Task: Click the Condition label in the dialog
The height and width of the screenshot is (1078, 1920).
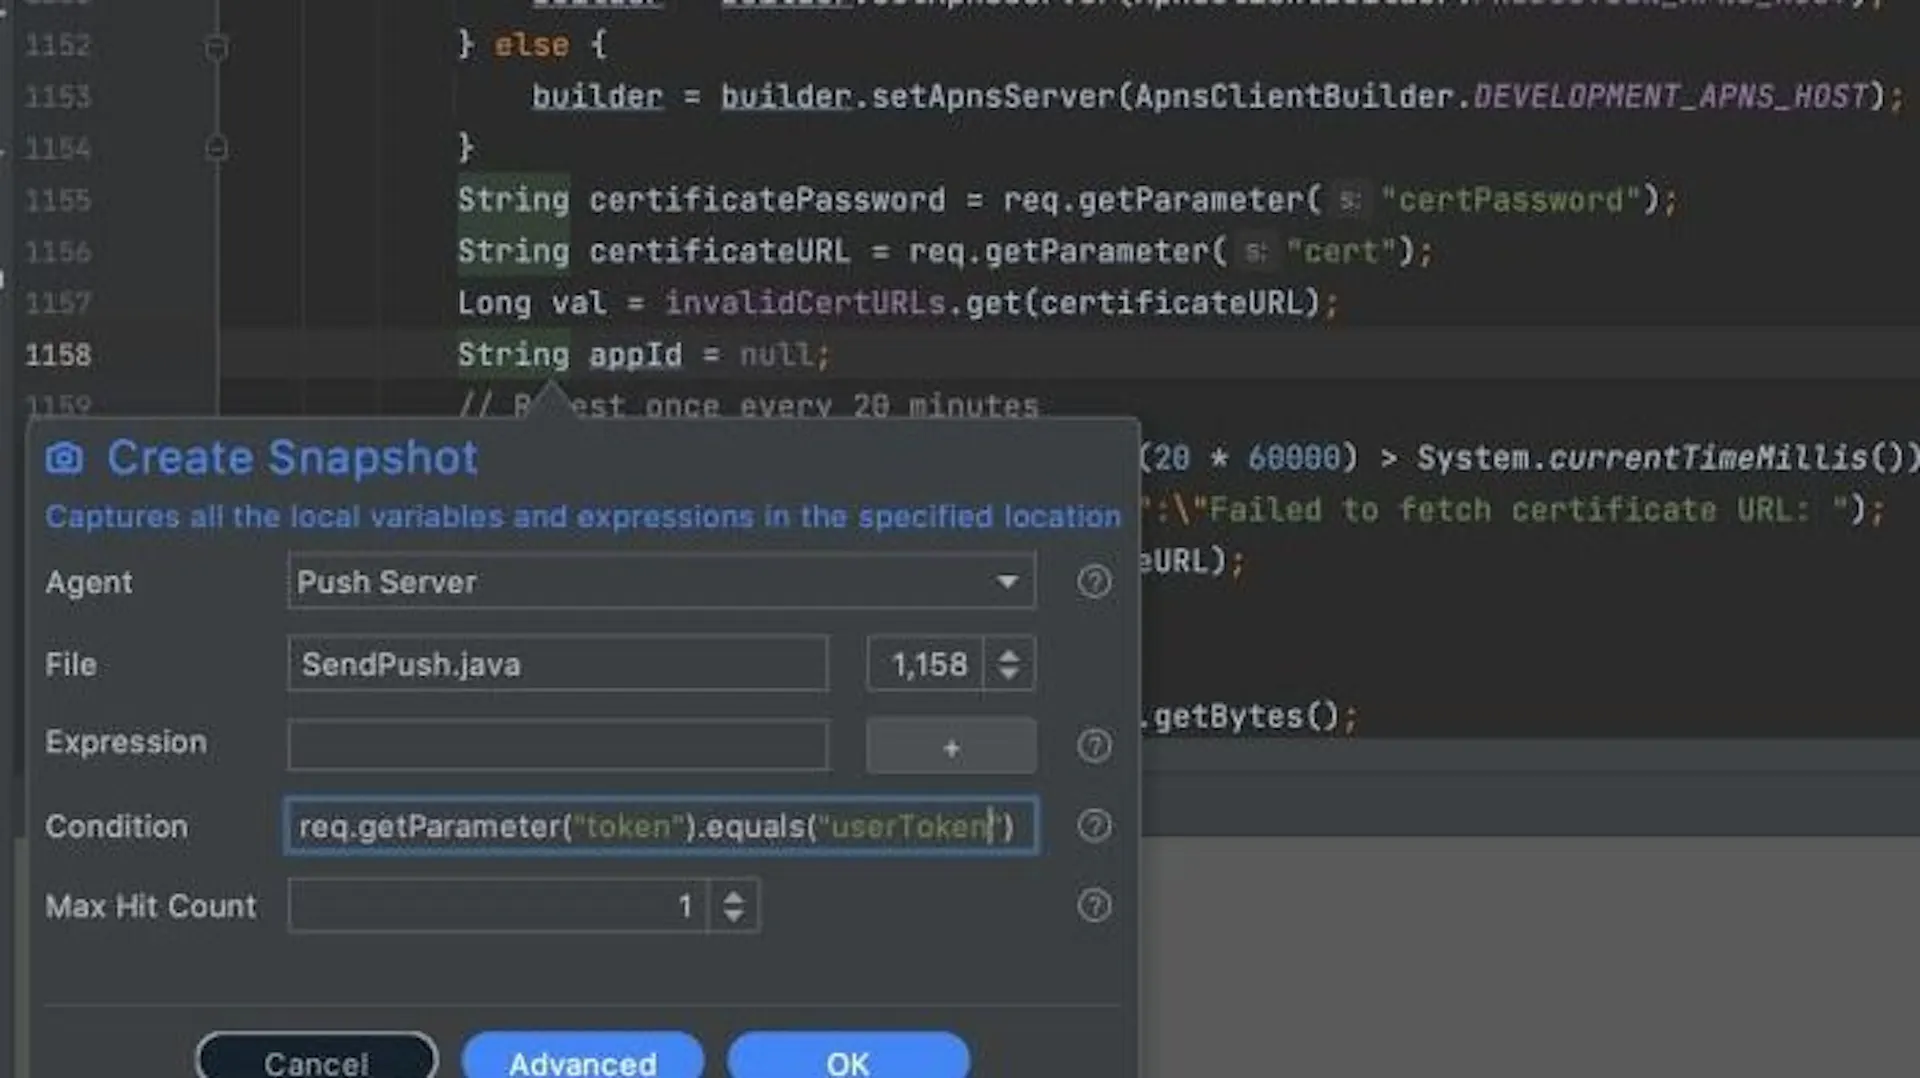Action: coord(116,826)
